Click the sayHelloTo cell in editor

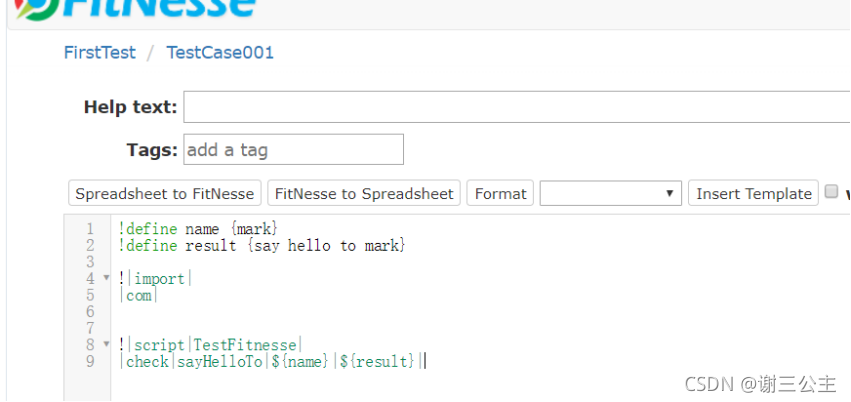click(220, 361)
